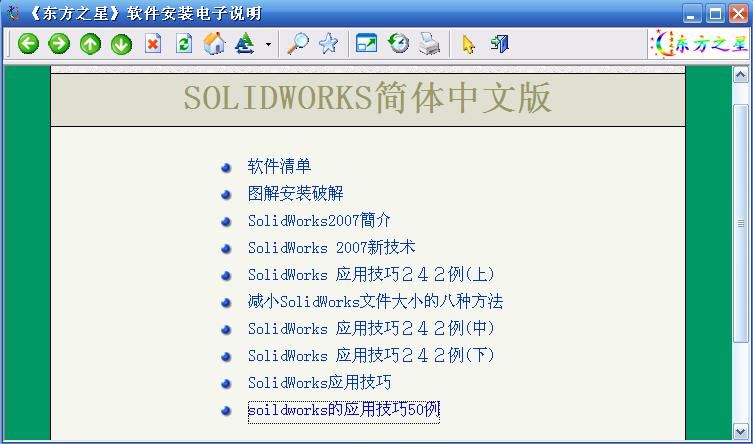Close the 东方之星 window
753x444 pixels.
[x=738, y=13]
